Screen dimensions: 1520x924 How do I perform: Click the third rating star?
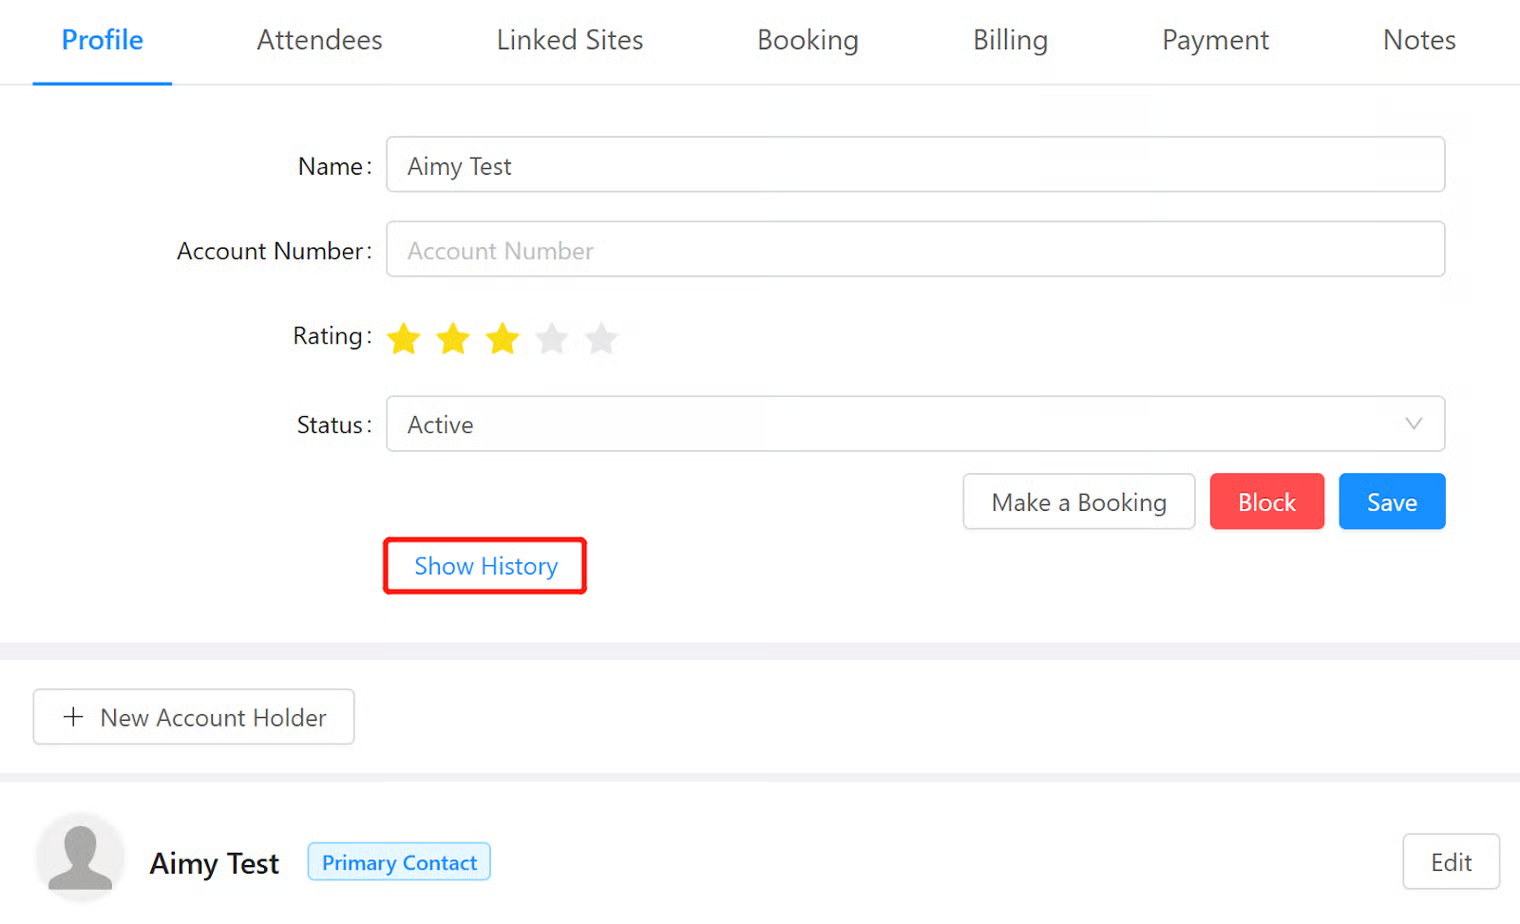click(x=502, y=339)
